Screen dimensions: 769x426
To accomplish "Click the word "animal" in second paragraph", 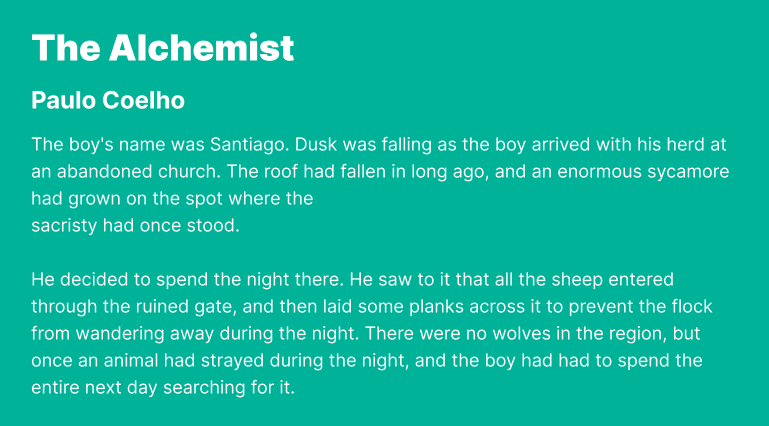I will (134, 360).
